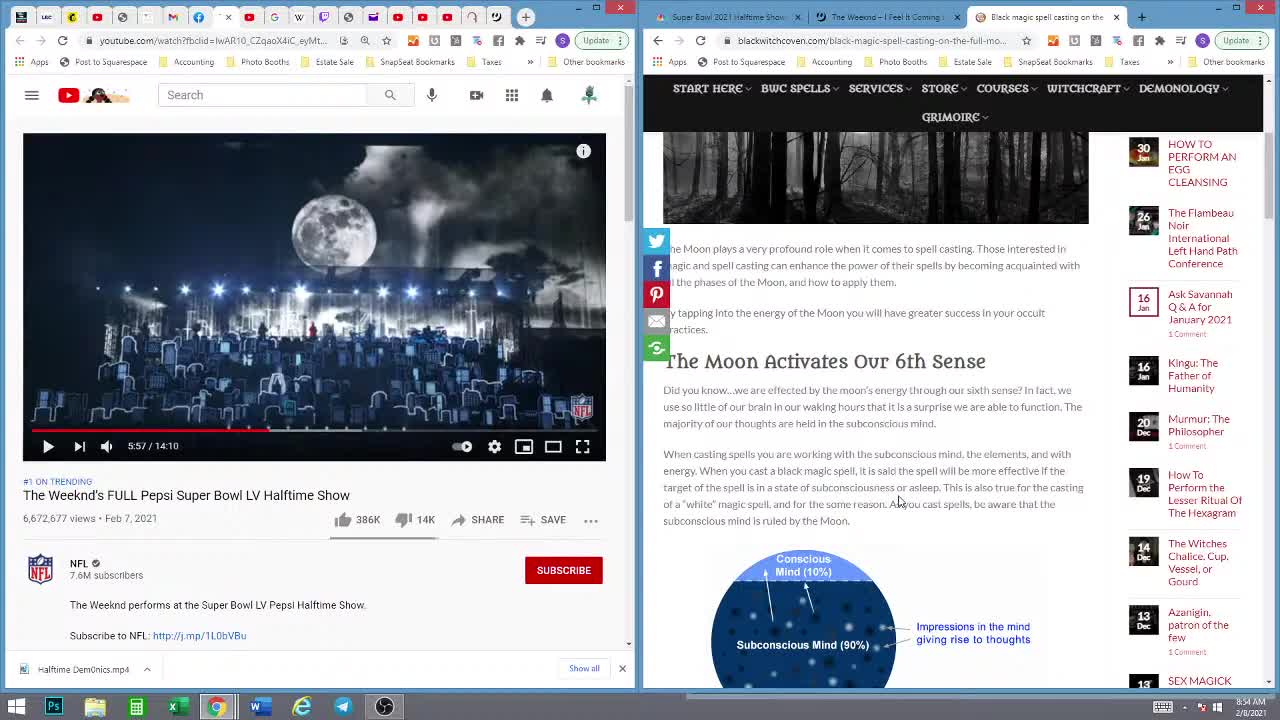The image size is (1280, 720).
Task: Open the http://j.mp/1L0bVBu link
Action: tap(199, 636)
